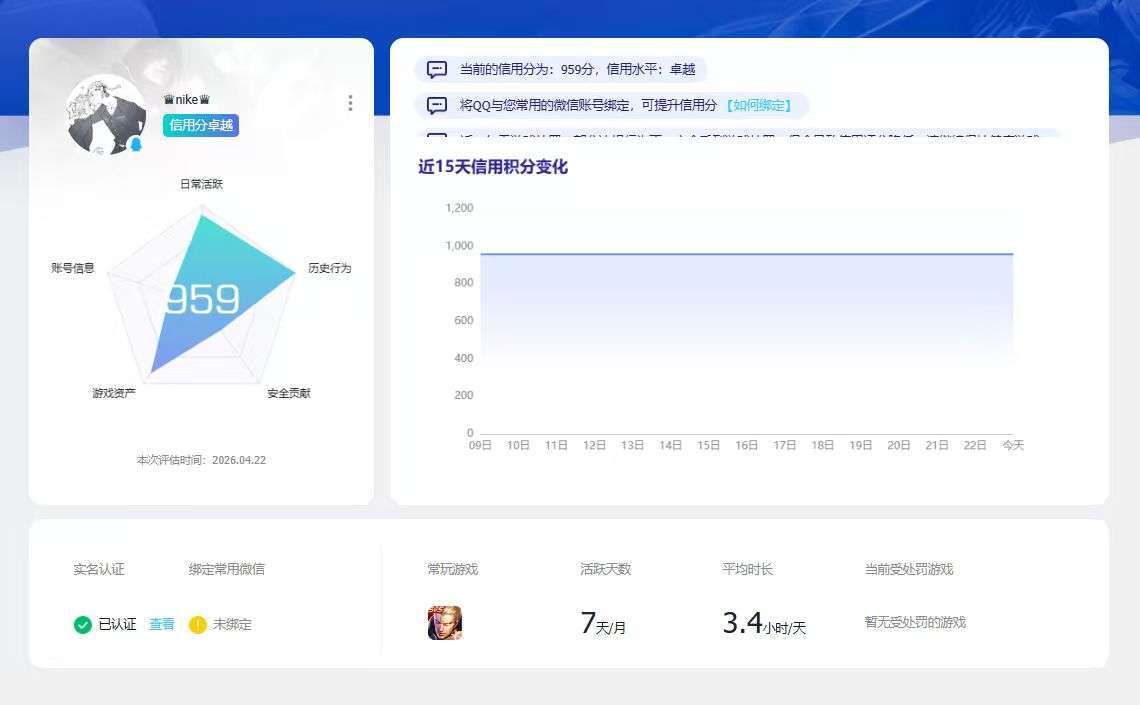Click the nike profile avatar

point(106,115)
